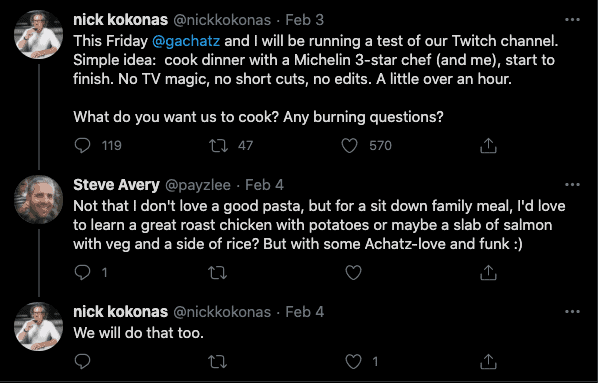Click nick kokonas's avatar on first tweet
Image resolution: width=598 pixels, height=383 pixels.
coord(38,34)
